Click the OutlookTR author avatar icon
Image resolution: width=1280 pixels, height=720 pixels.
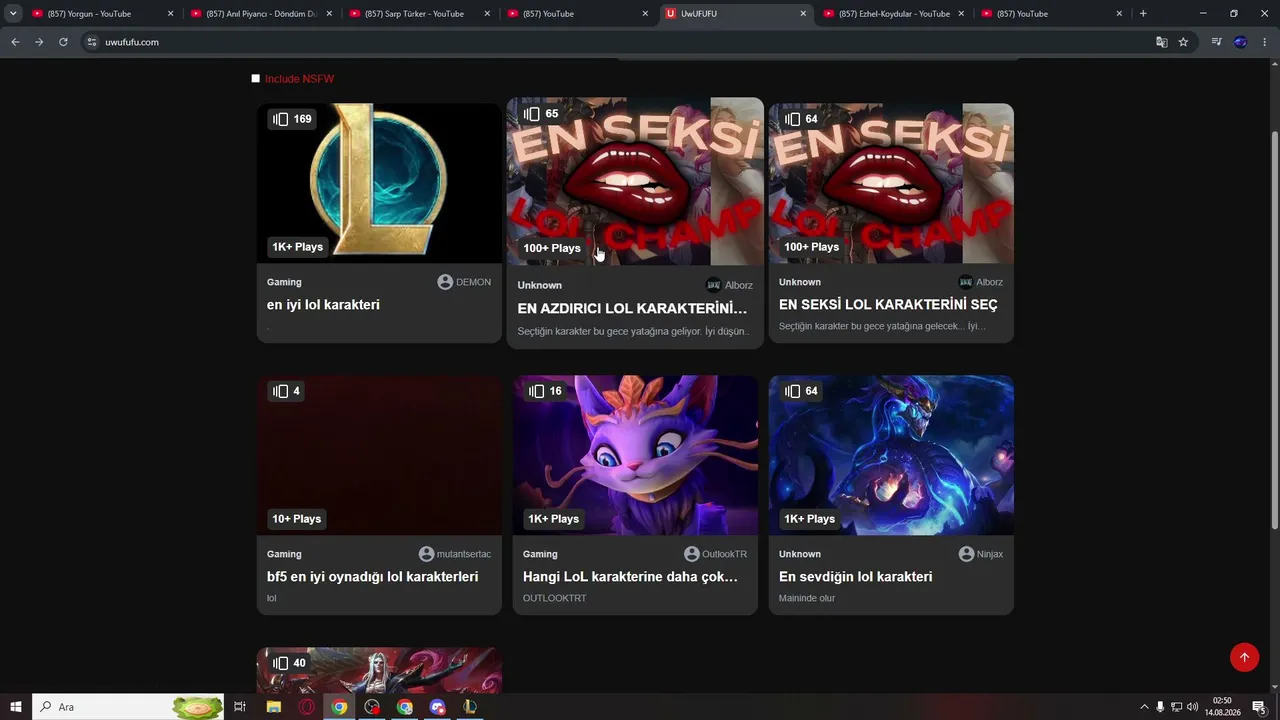click(x=692, y=554)
